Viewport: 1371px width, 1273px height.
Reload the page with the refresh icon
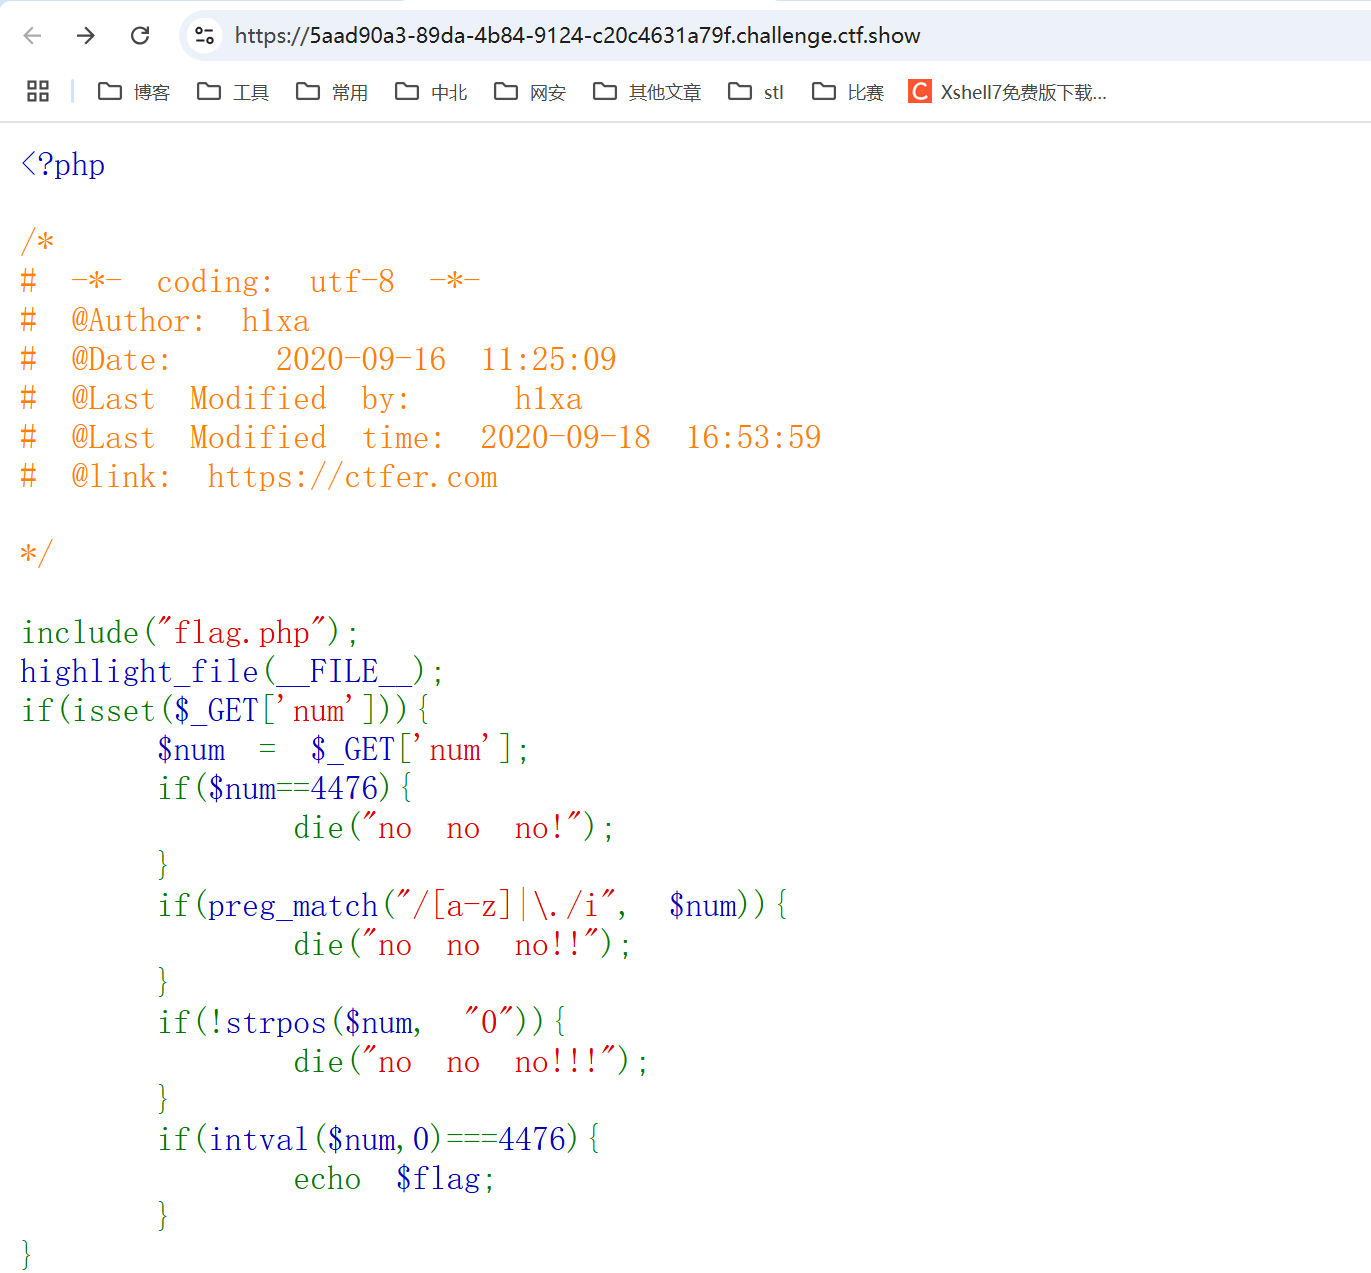(x=140, y=36)
